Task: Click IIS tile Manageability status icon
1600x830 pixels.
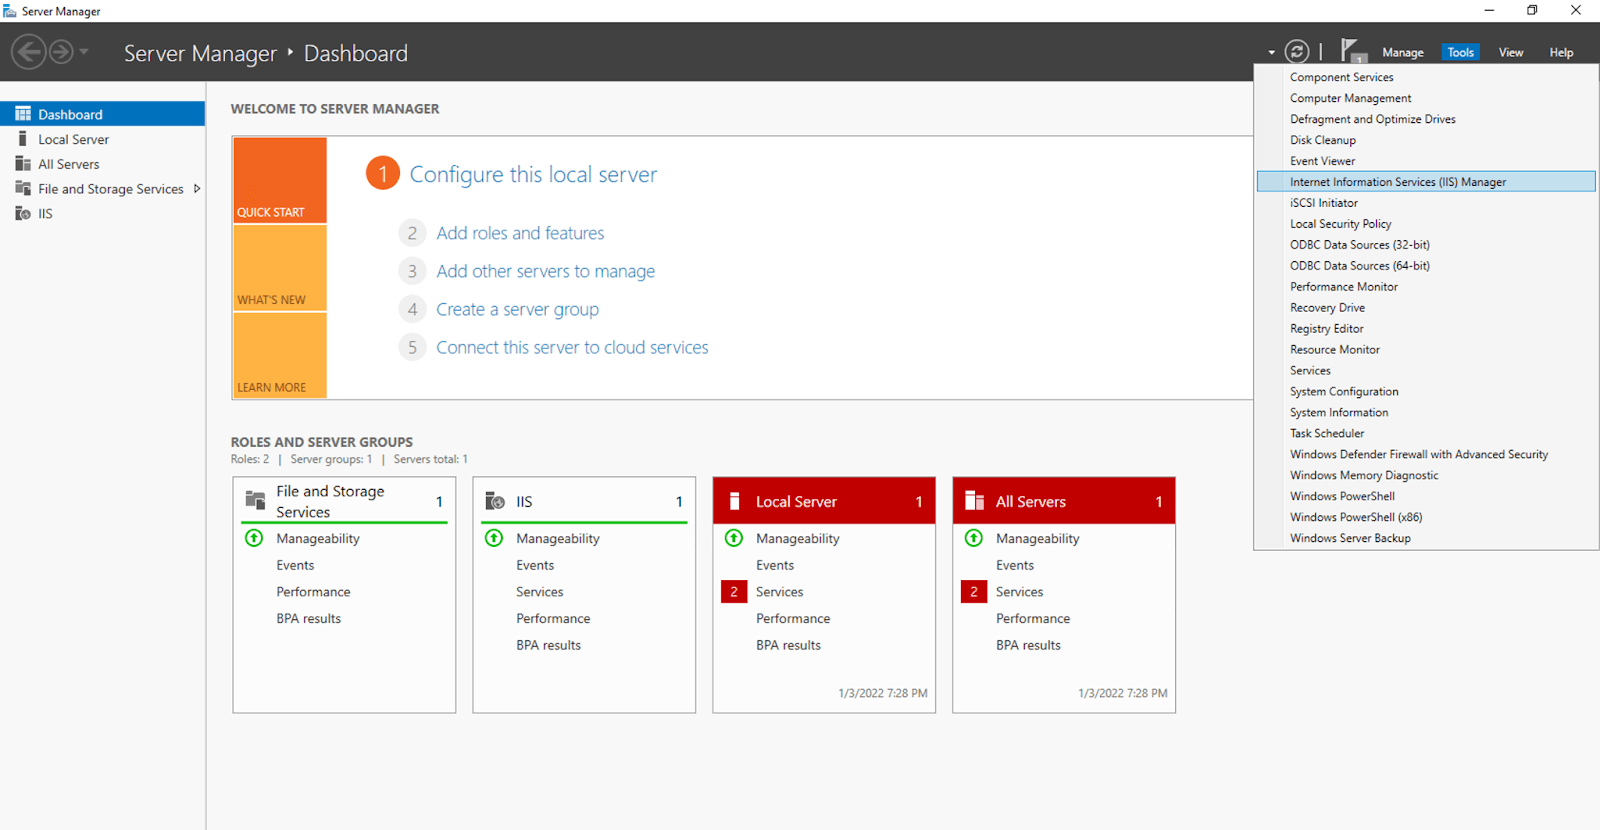Action: click(x=494, y=538)
